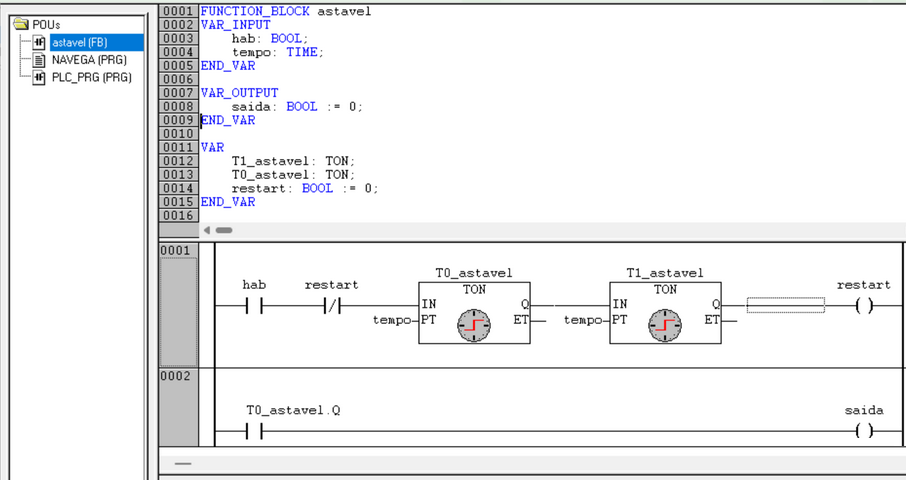Click the IN pin of T1_astavel
The image size is (906, 480).
tap(619, 304)
